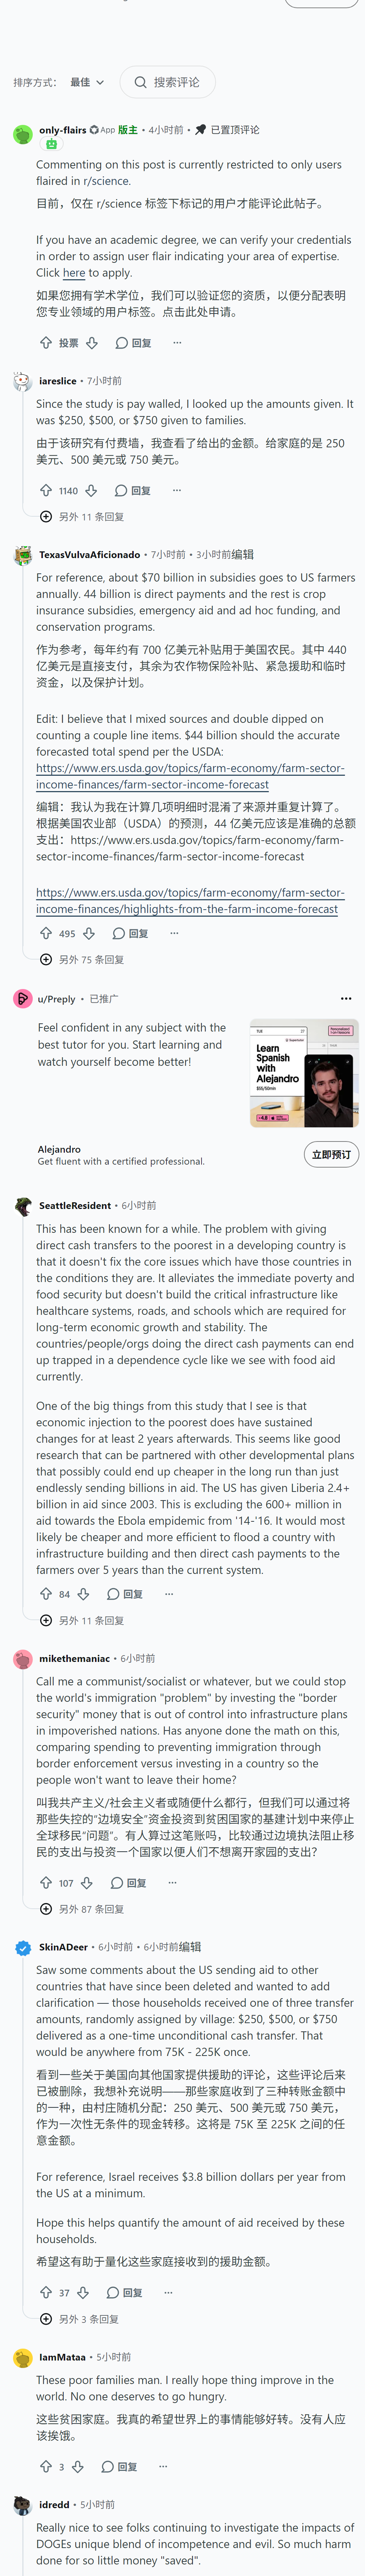Click the 立即预订 button on the Preply ad

(331, 1154)
